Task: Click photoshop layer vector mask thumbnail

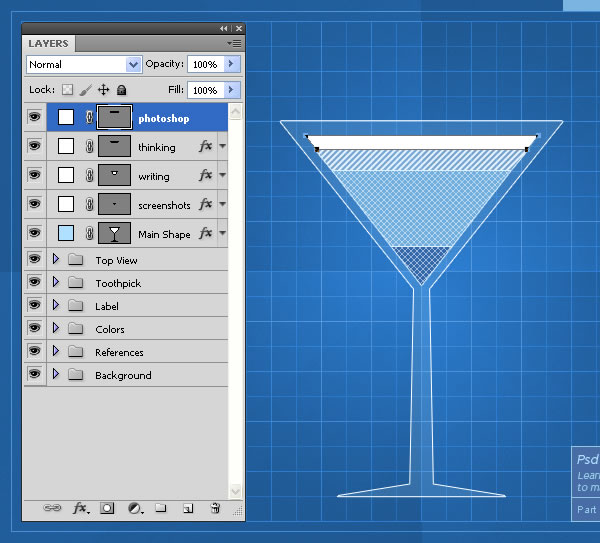Action: 114,117
